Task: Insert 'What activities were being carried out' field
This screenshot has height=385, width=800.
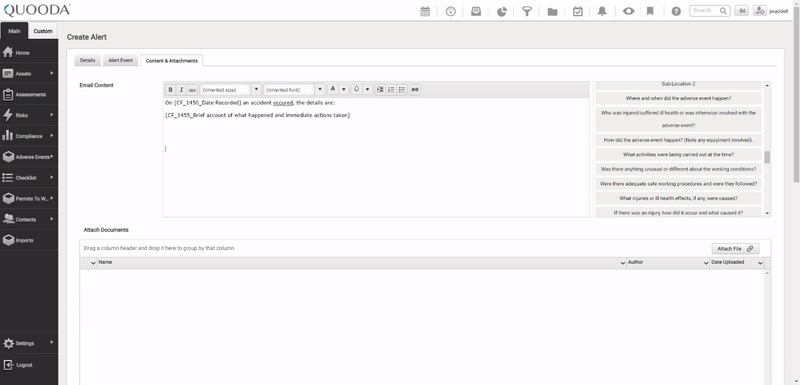Action: pos(679,155)
